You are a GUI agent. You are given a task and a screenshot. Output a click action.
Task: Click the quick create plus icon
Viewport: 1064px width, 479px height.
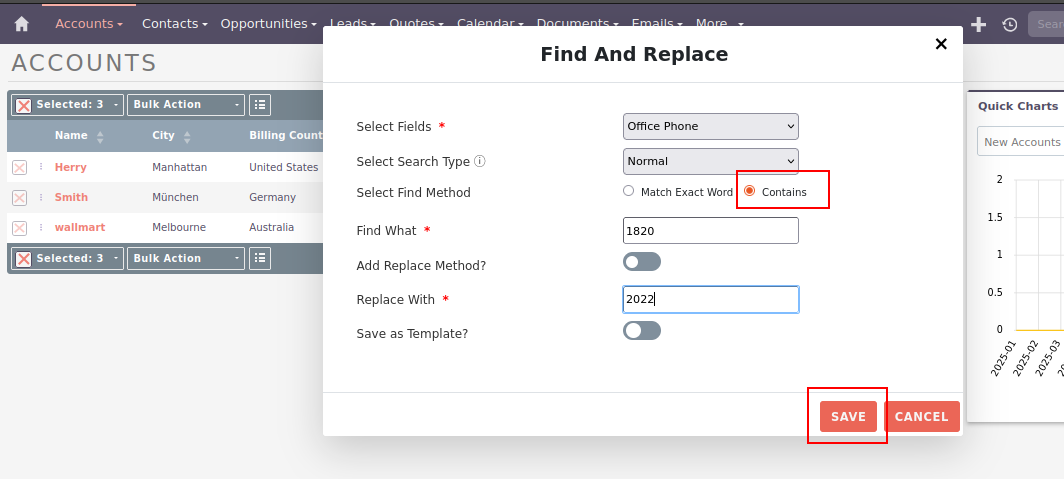(979, 24)
